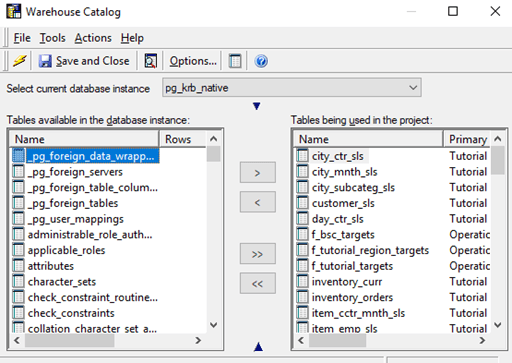Click the lightning bolt read warehouse icon

pos(19,61)
